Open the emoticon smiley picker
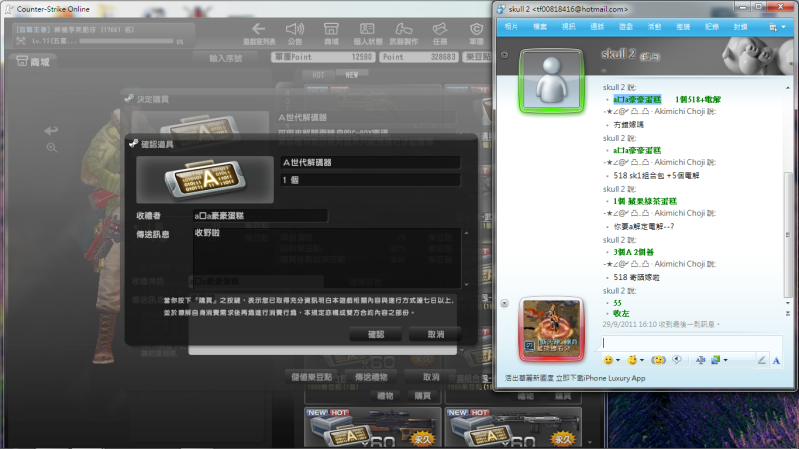Image resolution: width=799 pixels, height=449 pixels. point(608,360)
